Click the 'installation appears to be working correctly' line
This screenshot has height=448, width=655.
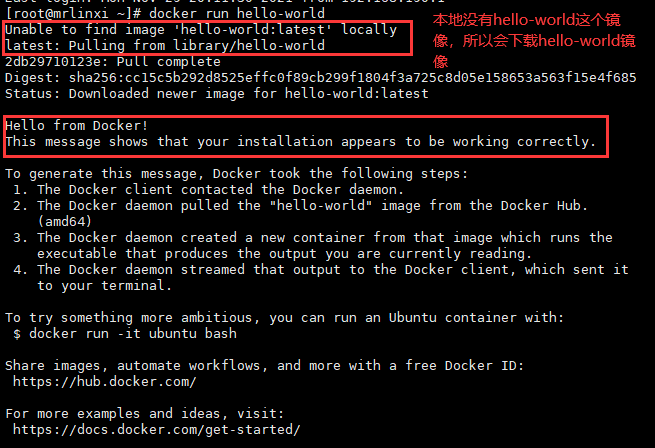tap(300, 141)
